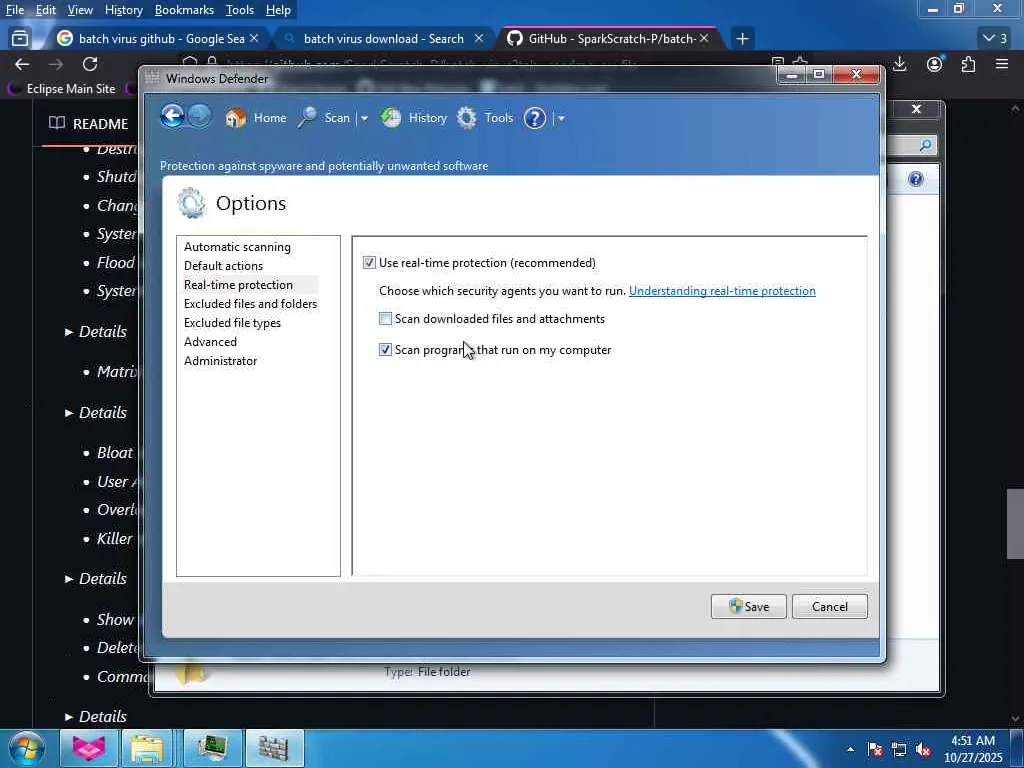The width and height of the screenshot is (1024, 768).
Task: Click Explorer window search magnifier
Action: [925, 145]
